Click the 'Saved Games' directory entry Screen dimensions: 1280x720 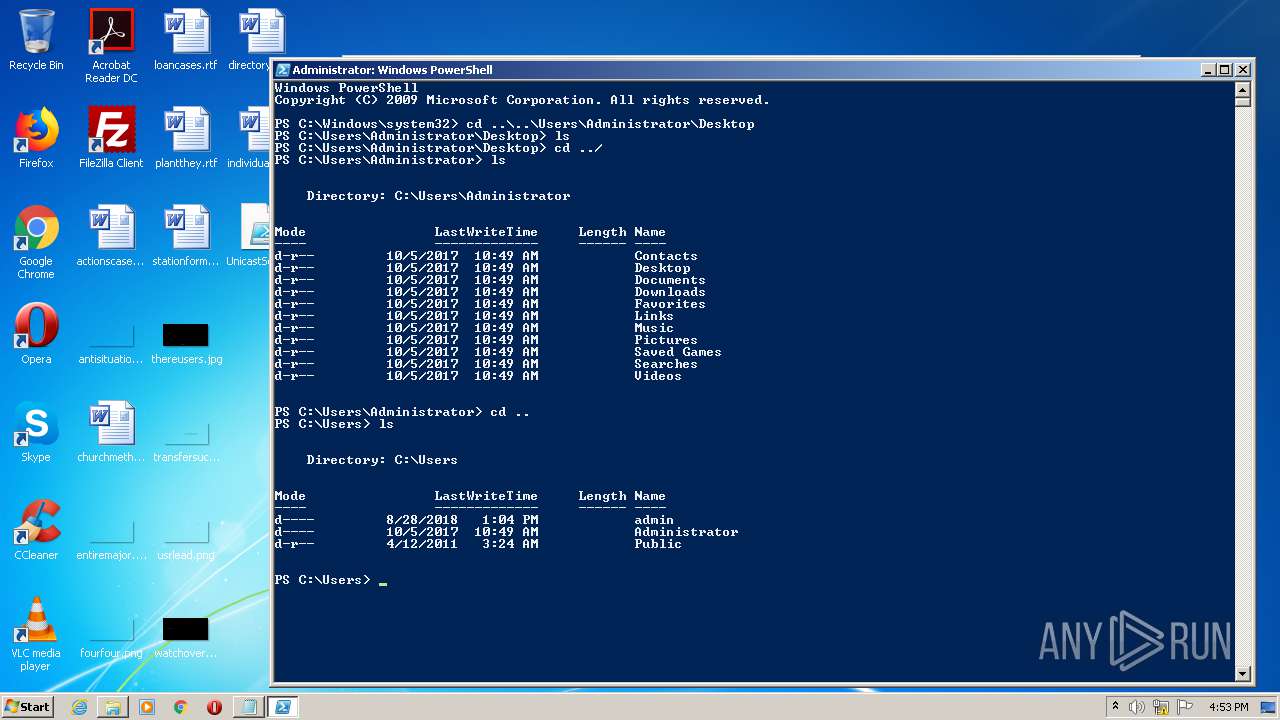pos(678,352)
